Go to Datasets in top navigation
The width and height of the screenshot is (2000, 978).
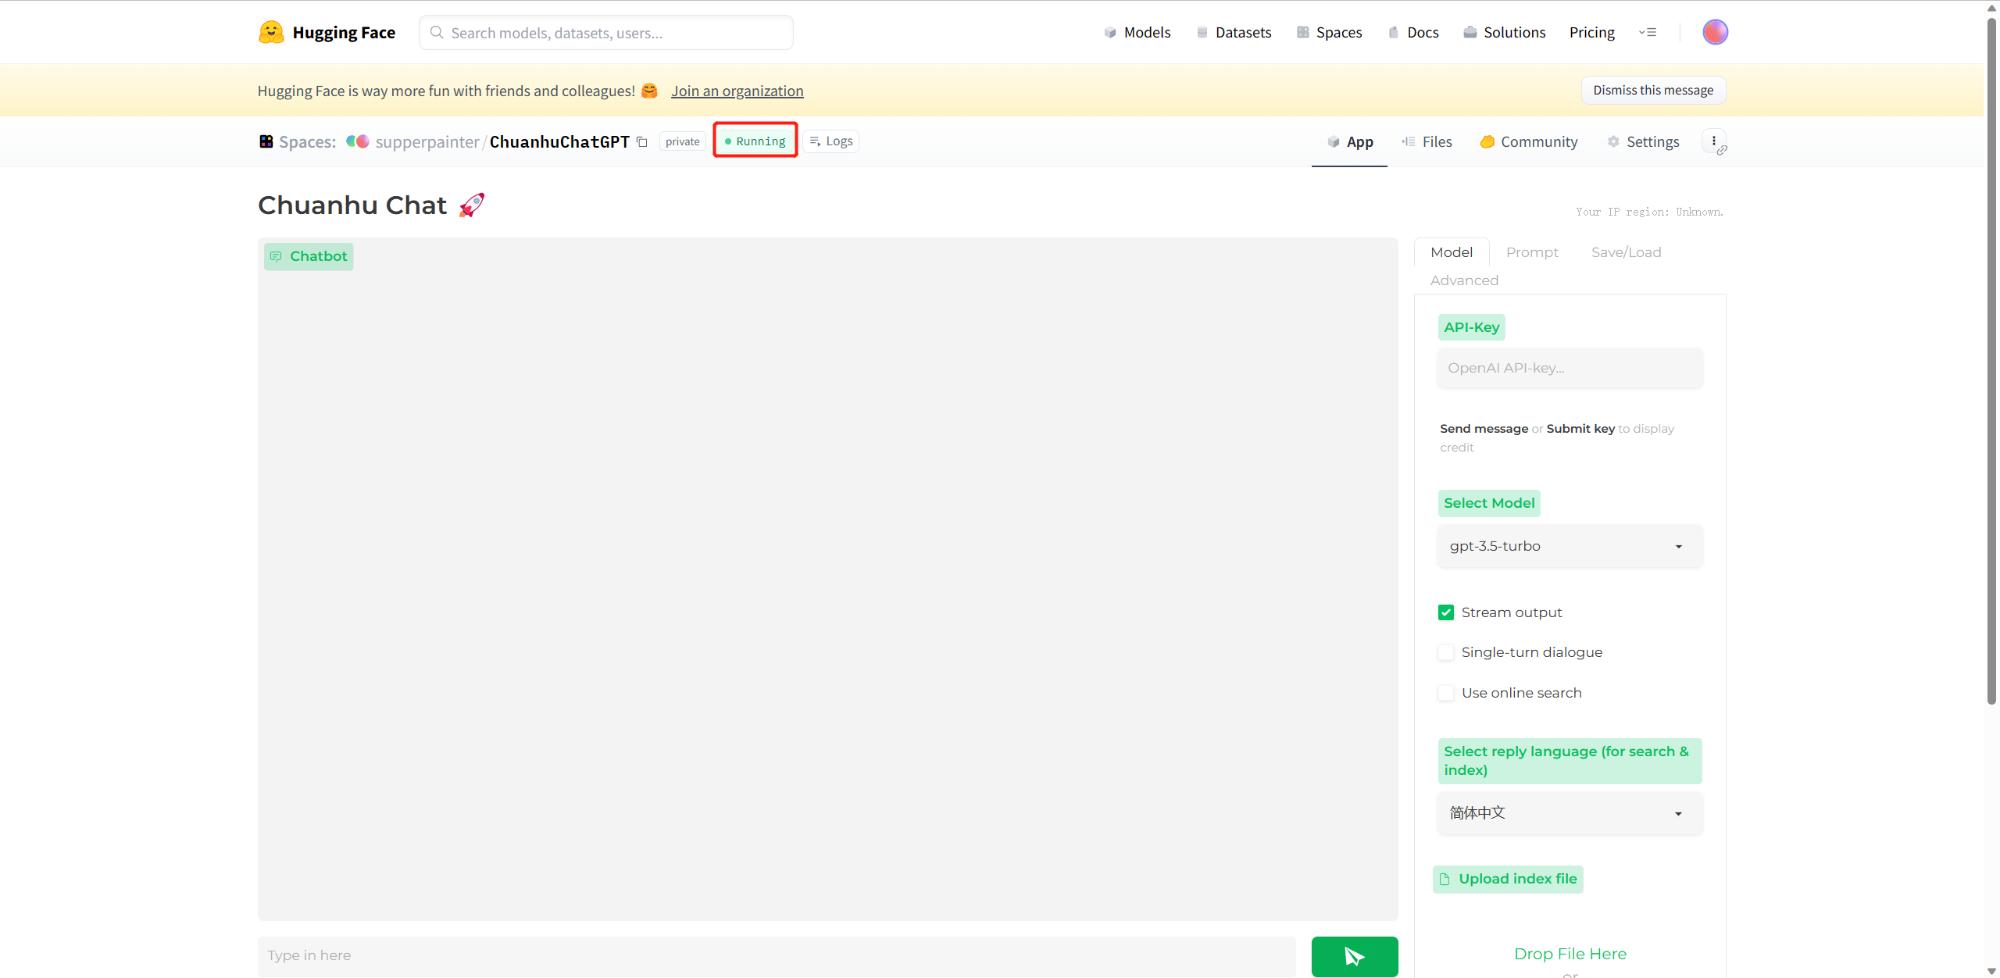[1233, 32]
